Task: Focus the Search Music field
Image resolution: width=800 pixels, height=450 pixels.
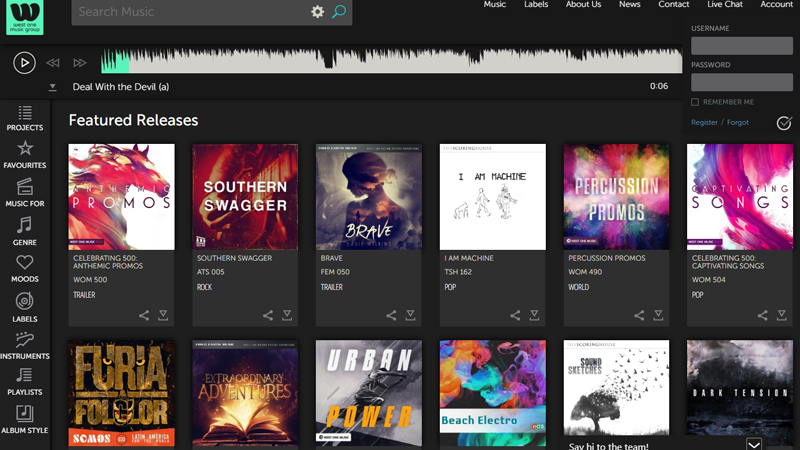Action: (x=189, y=12)
